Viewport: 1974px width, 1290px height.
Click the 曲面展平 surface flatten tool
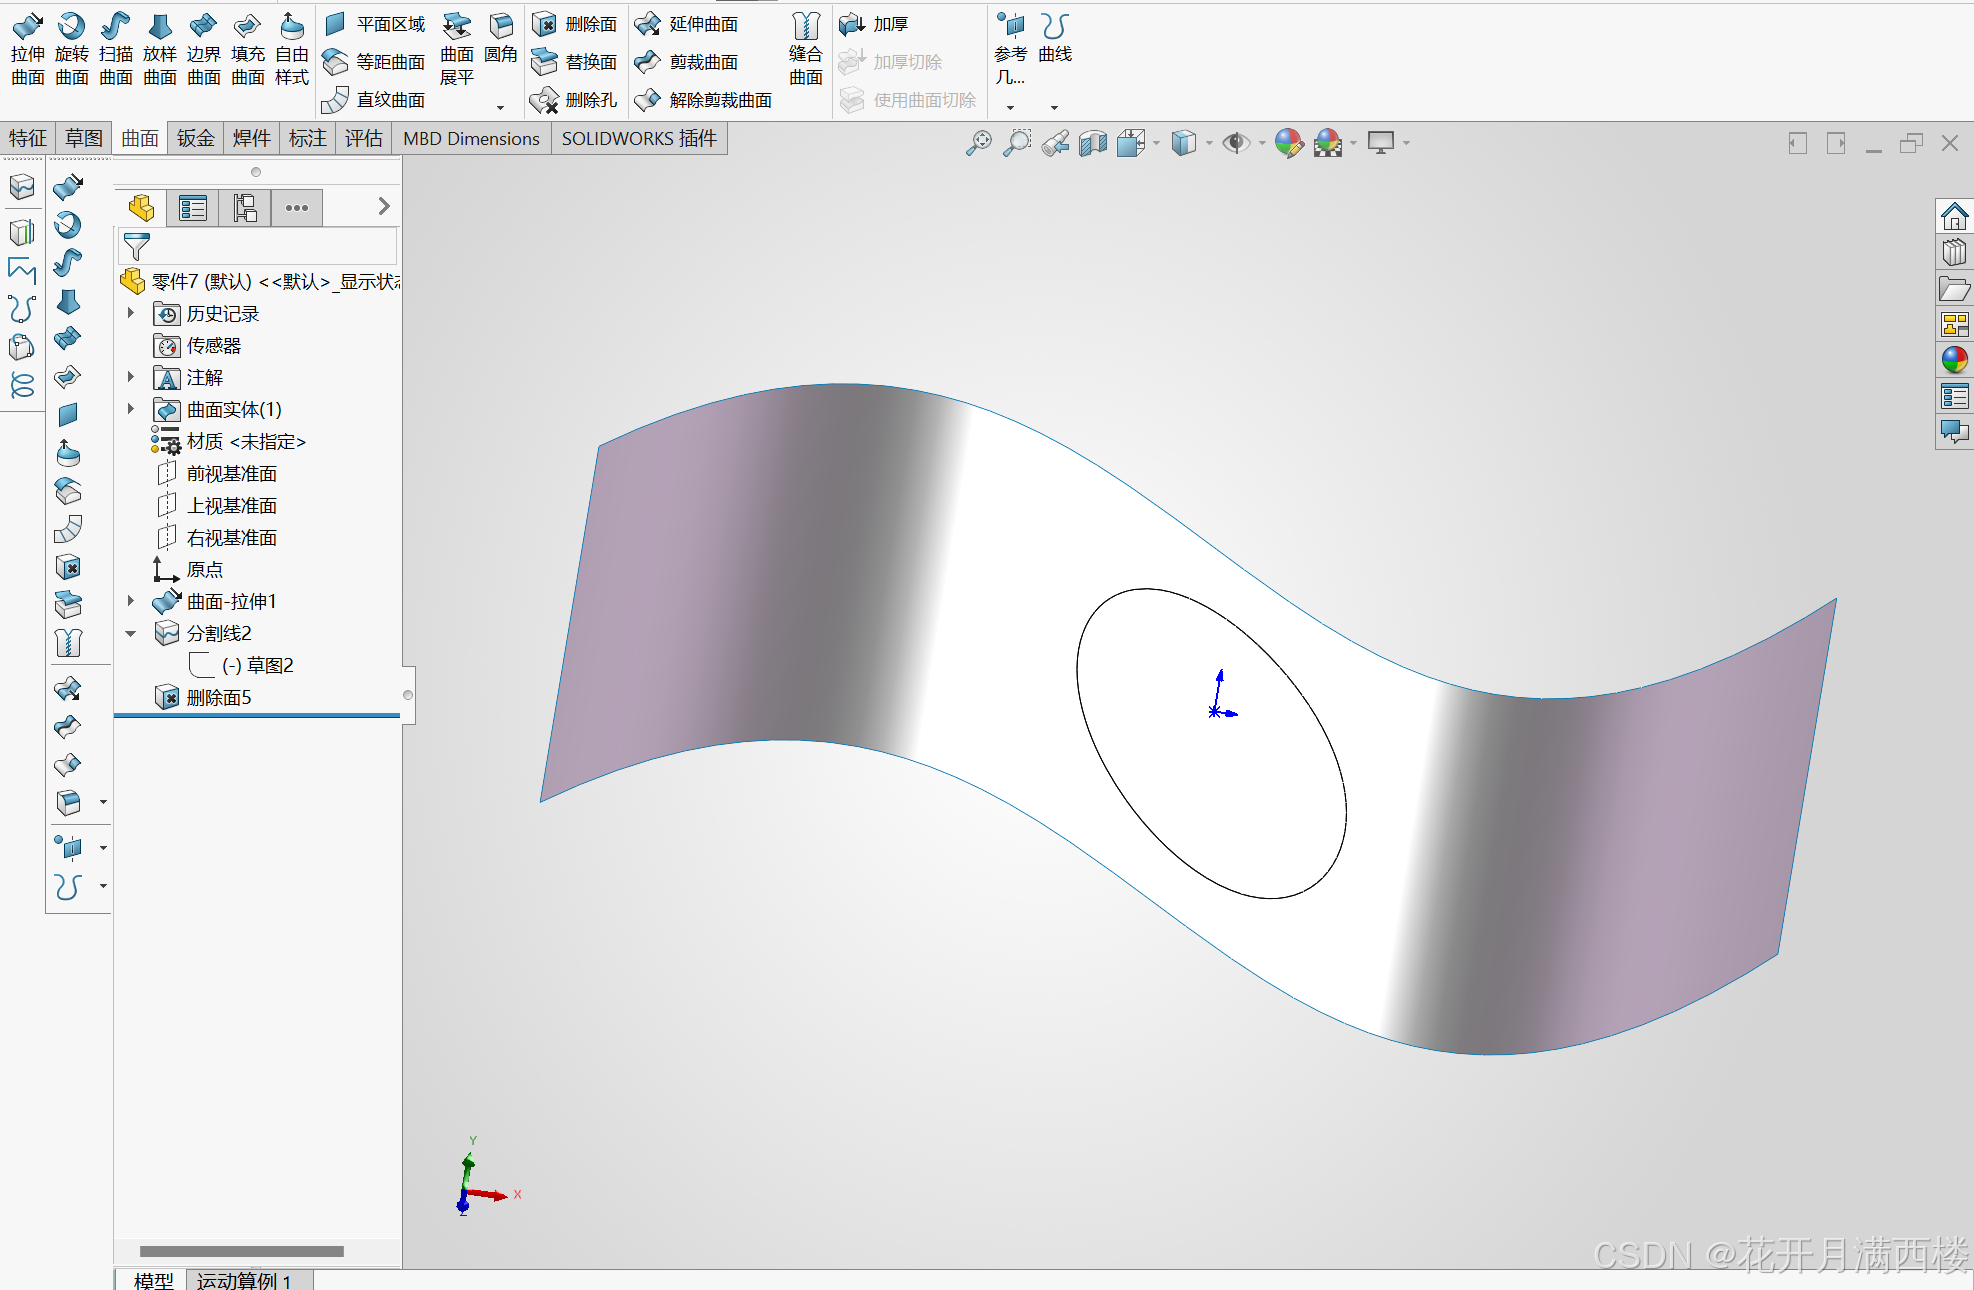[x=457, y=50]
